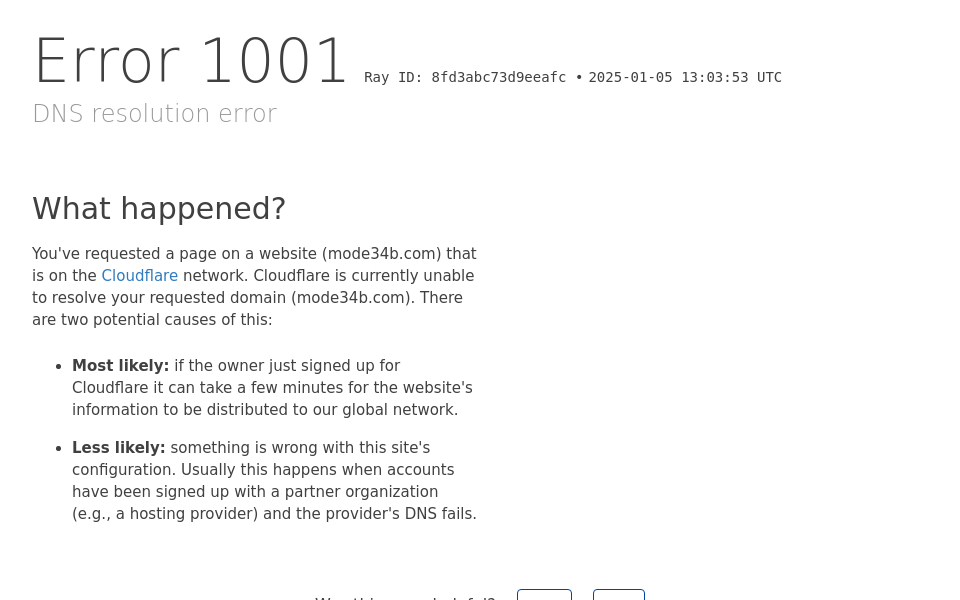Screen dimensions: 960x600
Task: Click the second mode34b.com domain mention
Action: (350, 298)
